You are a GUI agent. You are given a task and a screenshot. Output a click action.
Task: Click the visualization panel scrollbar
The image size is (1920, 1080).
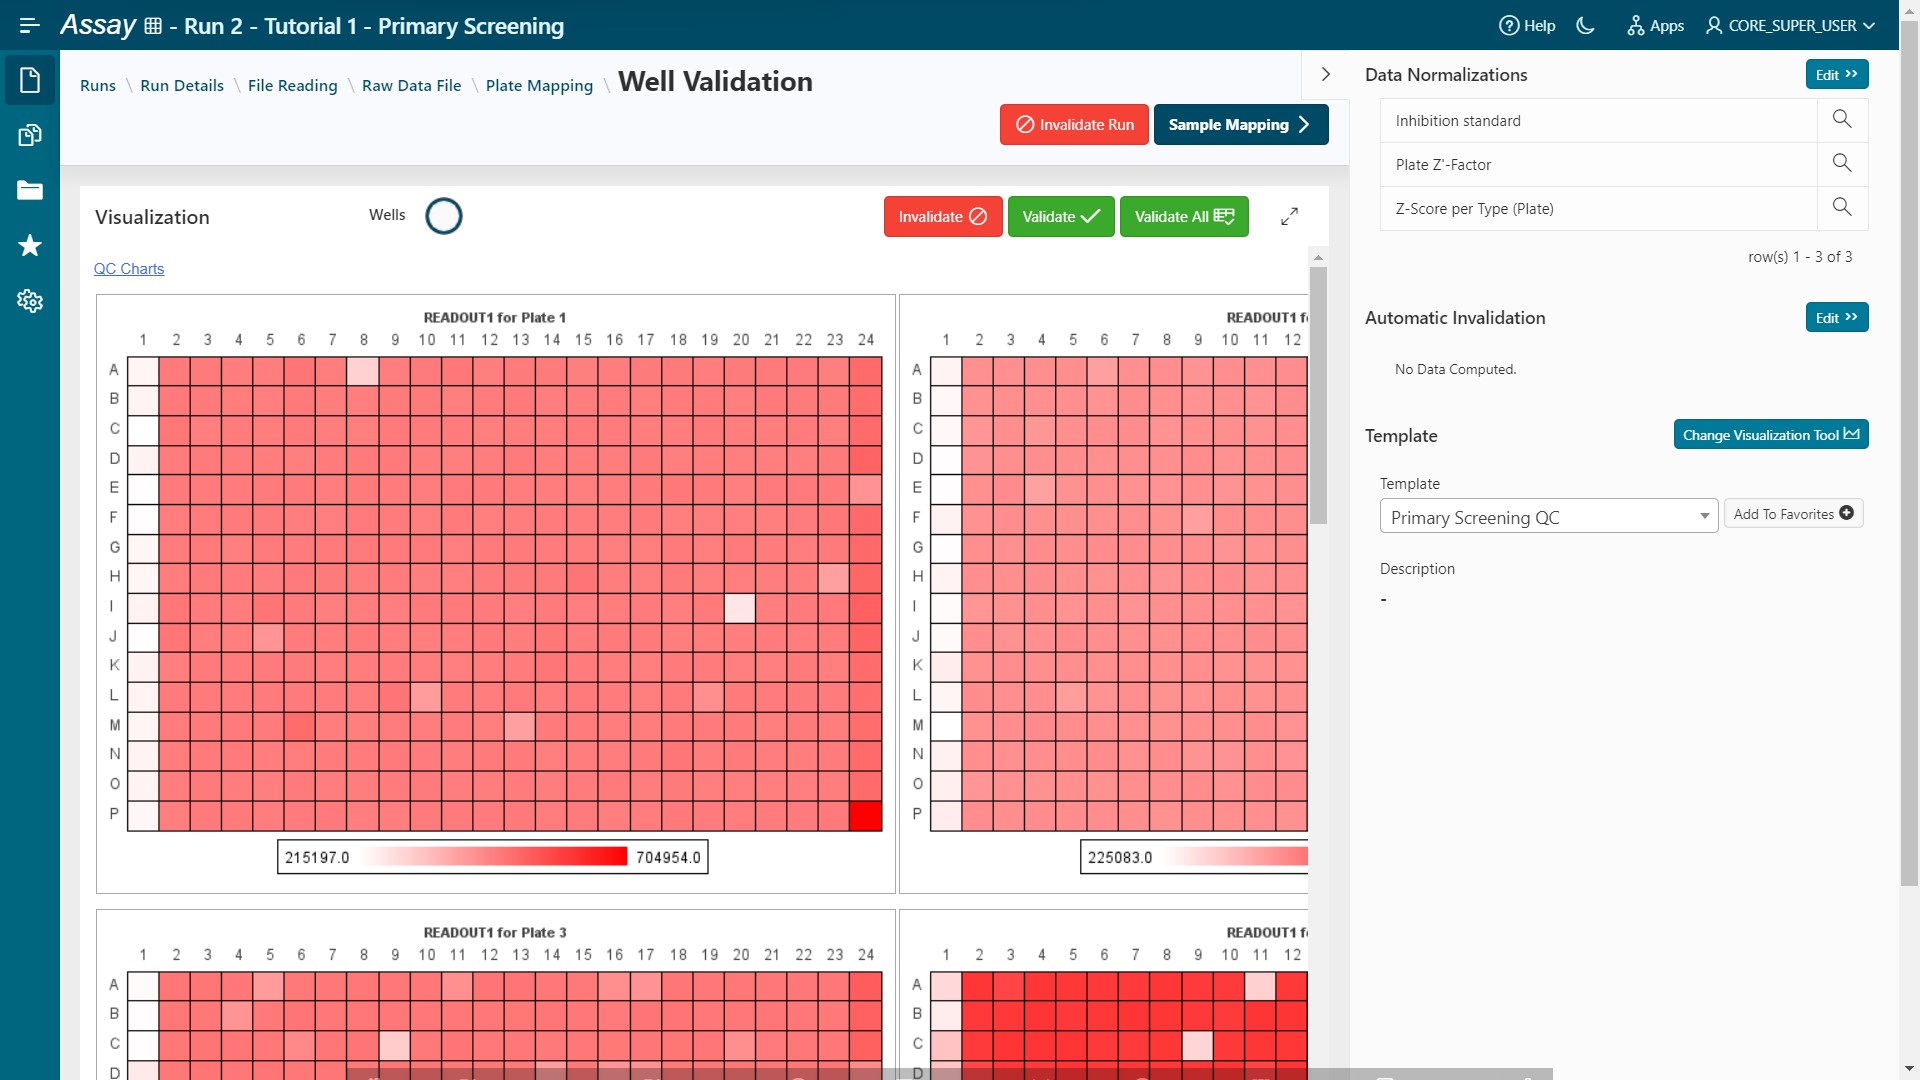[1318, 395]
